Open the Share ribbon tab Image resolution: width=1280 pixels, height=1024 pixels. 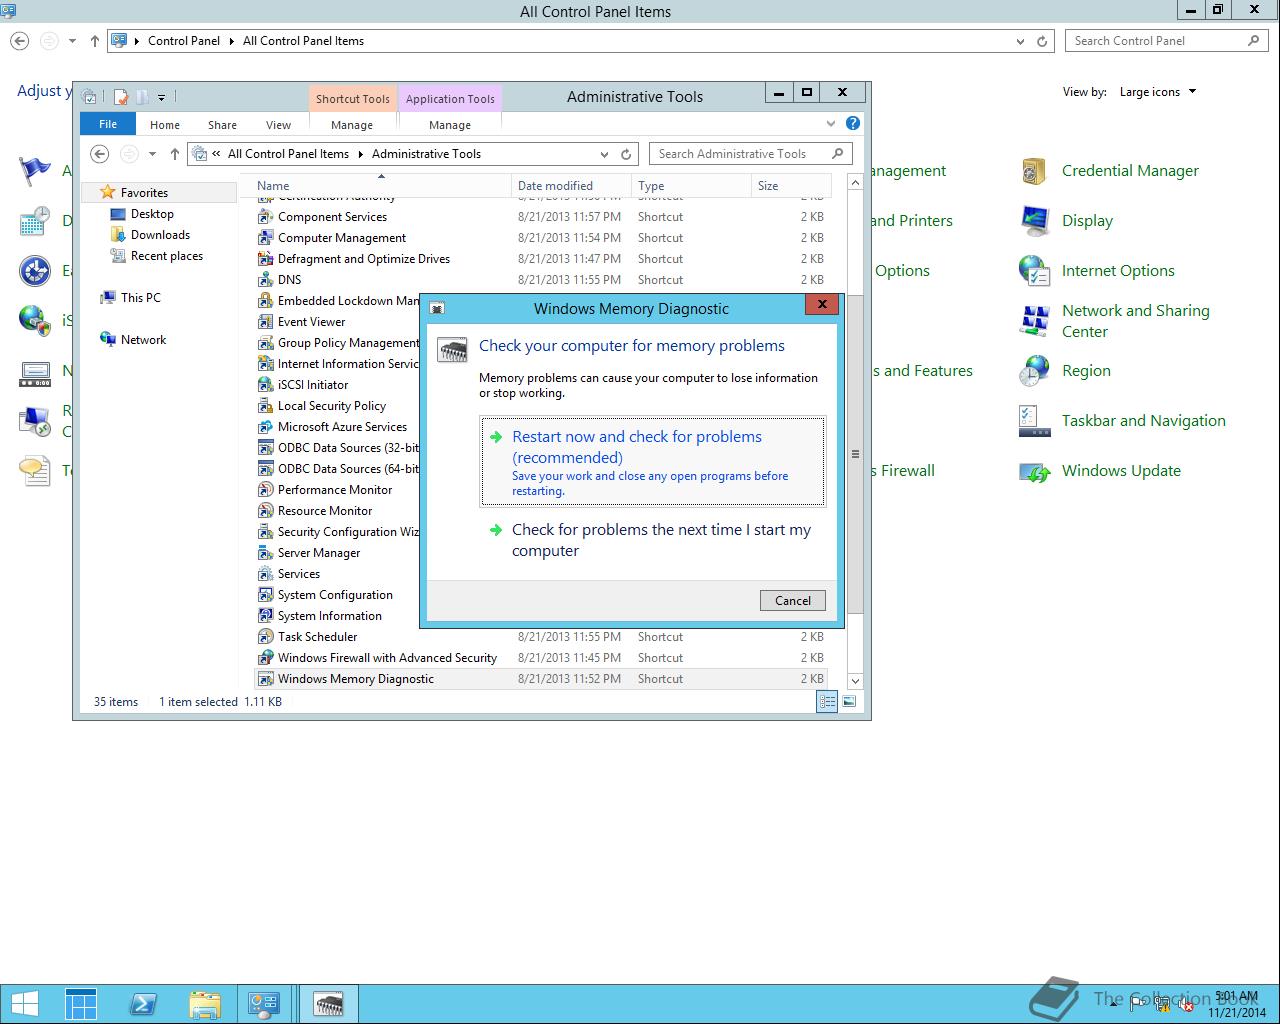pyautogui.click(x=222, y=125)
